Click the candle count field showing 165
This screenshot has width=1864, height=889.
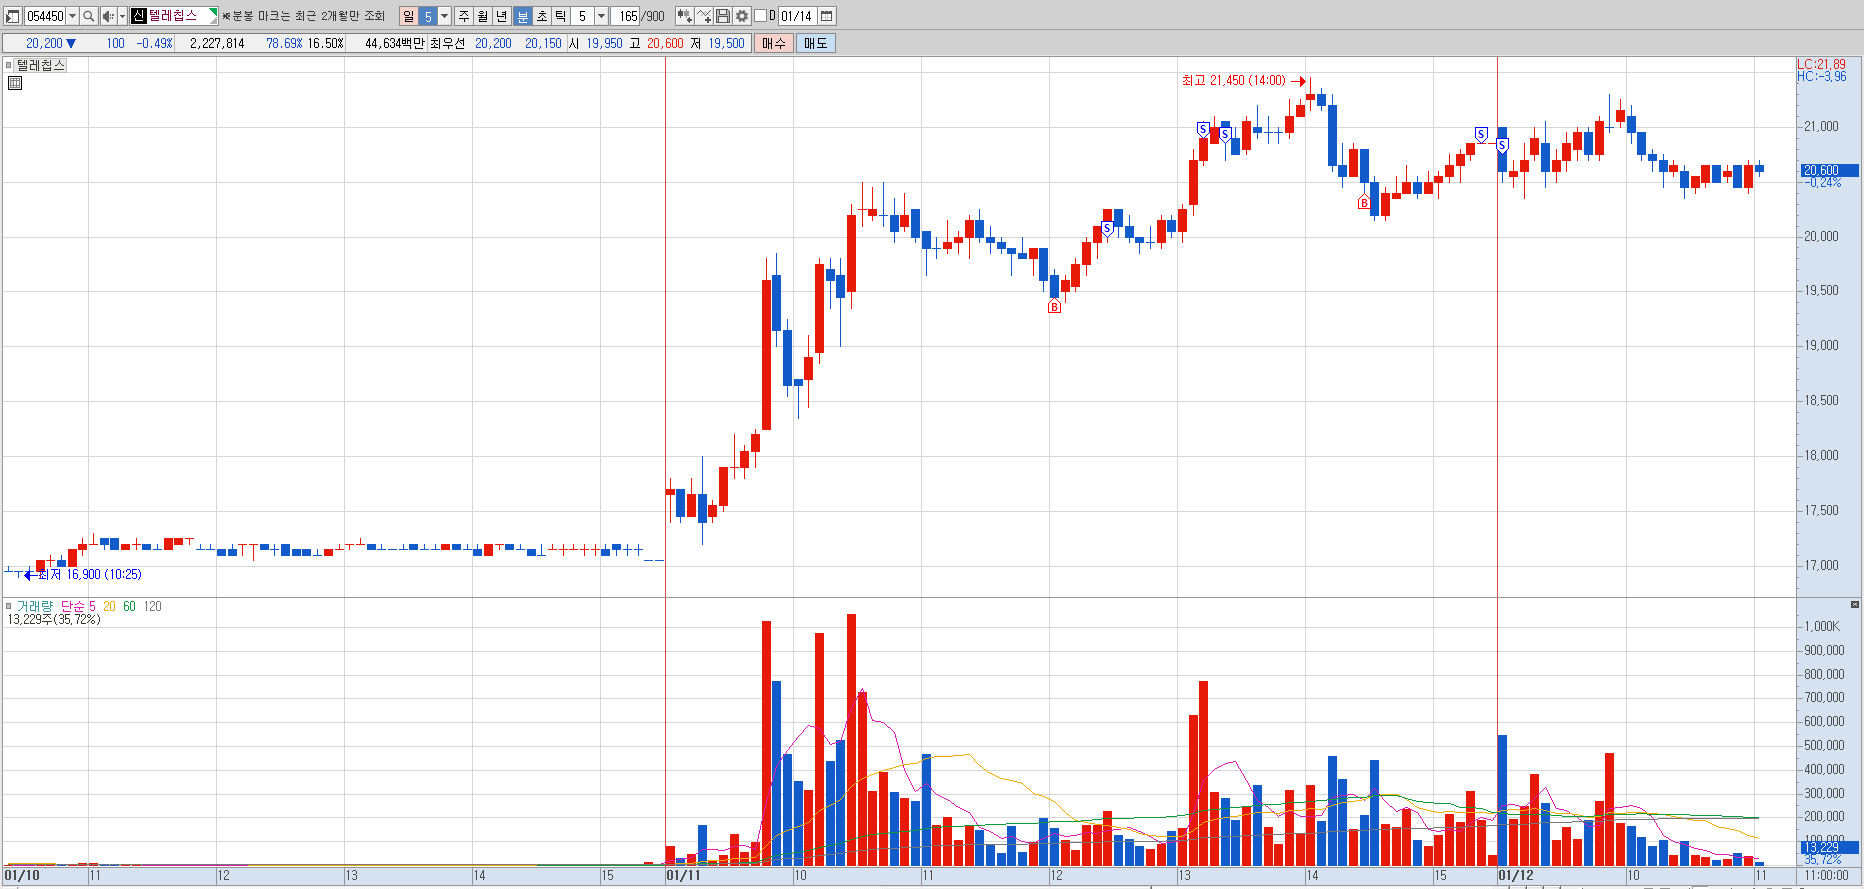[627, 16]
